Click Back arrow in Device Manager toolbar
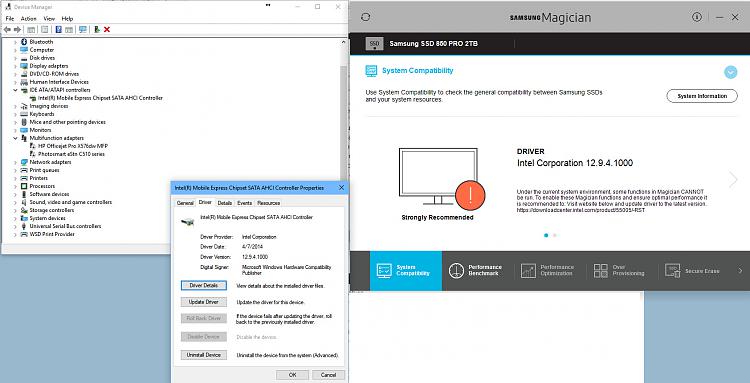750x383 pixels. coord(7,30)
